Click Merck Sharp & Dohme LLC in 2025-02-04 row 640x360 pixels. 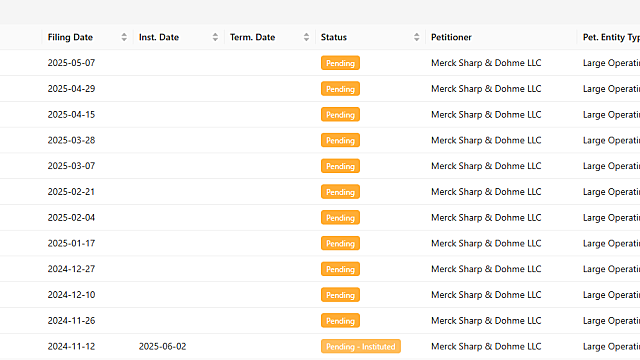486,217
